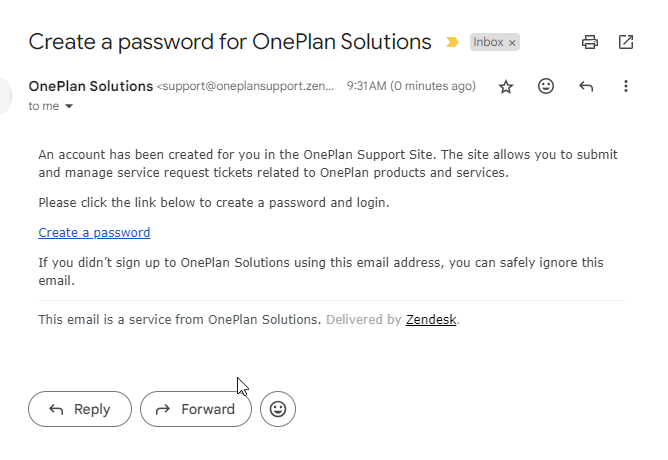668x460 pixels.
Task: Click the 9:31 AM timestamp
Action: (x=411, y=86)
